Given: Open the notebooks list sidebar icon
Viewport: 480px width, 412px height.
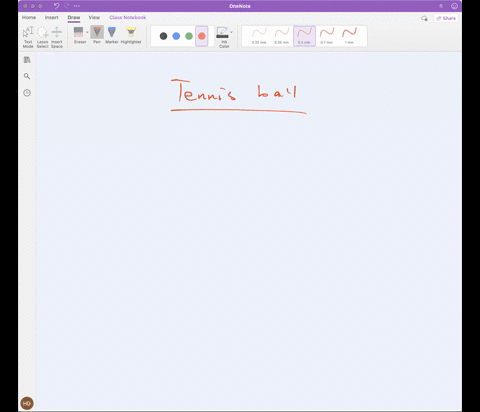Looking at the screenshot, I should 27,60.
